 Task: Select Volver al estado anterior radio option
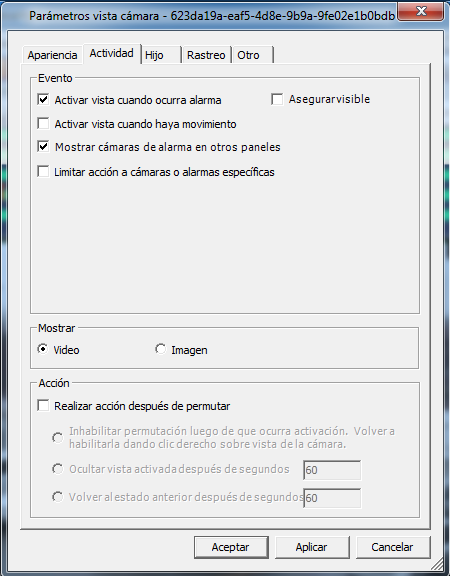tap(57, 497)
